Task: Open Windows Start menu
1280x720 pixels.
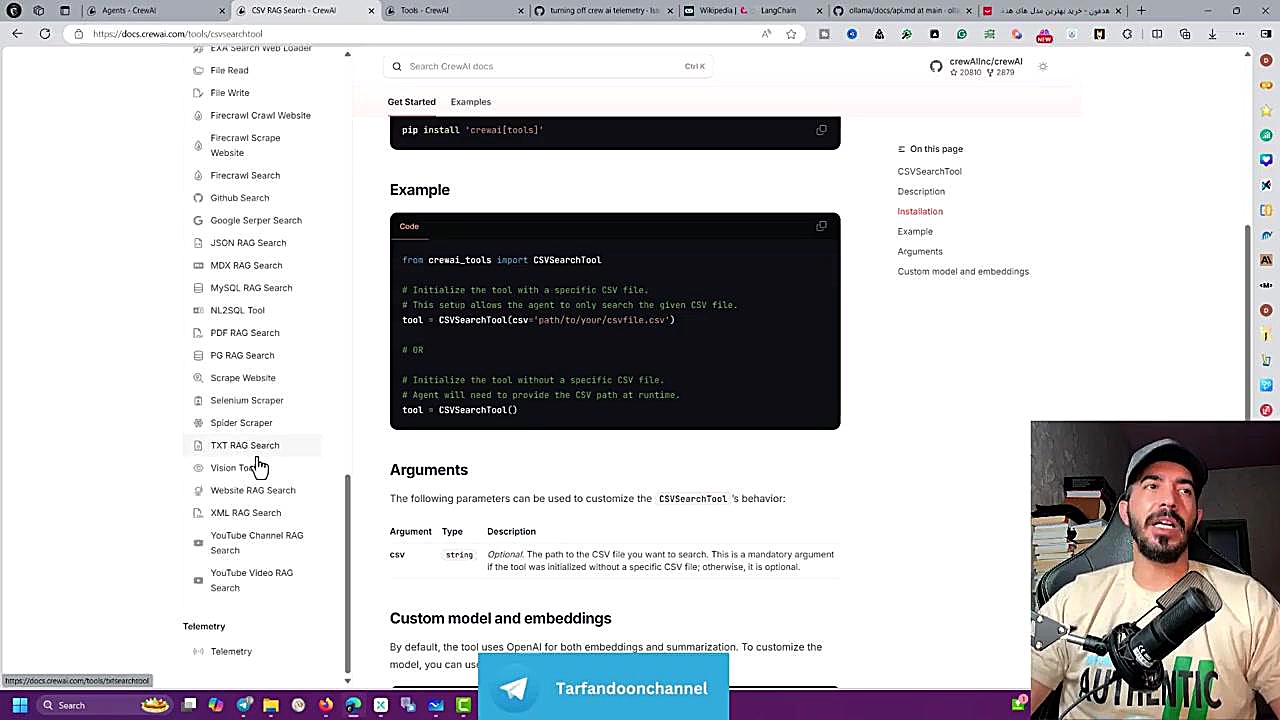Action: [x=19, y=705]
